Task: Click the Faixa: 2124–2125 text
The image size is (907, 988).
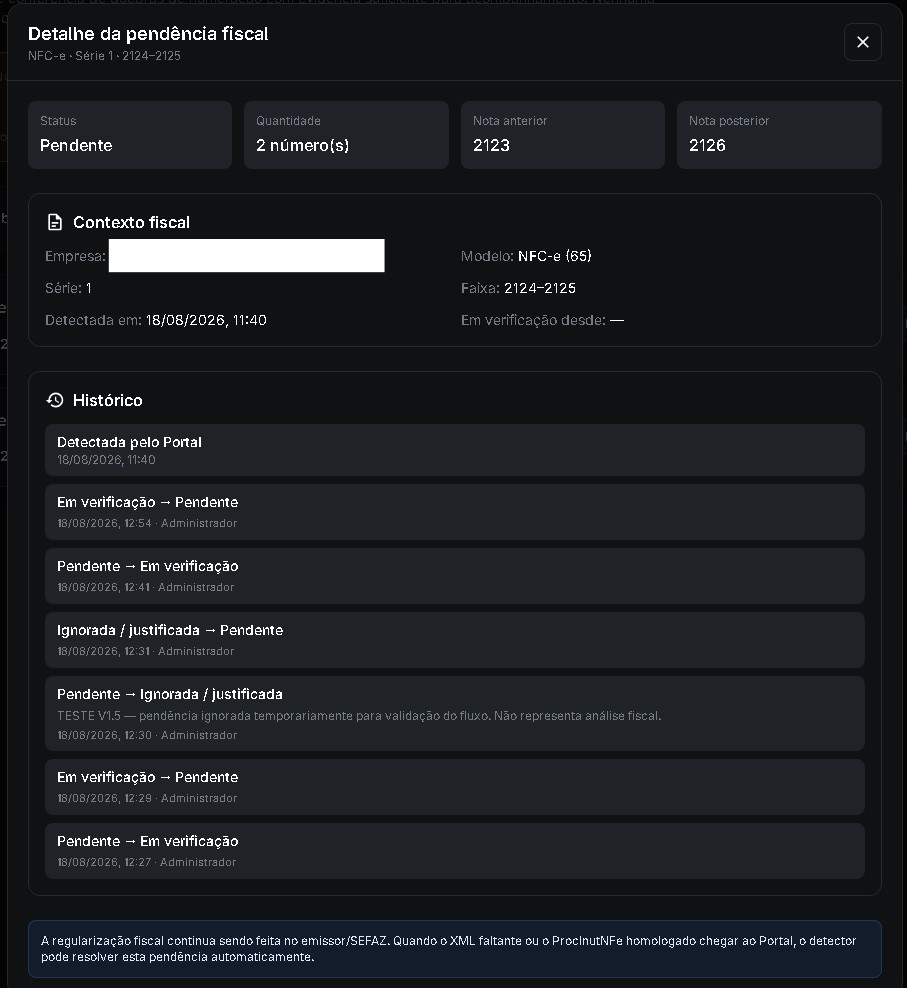Action: pyautogui.click(x=518, y=288)
